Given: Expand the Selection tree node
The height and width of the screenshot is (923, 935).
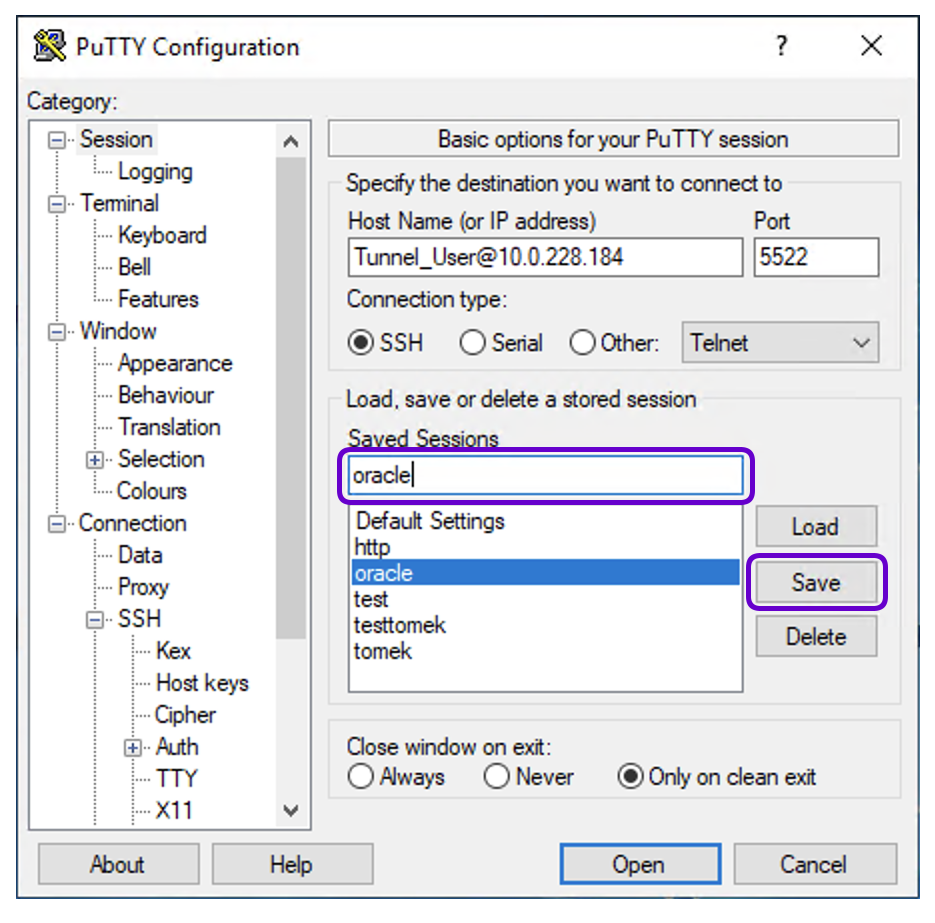Looking at the screenshot, I should click(96, 460).
